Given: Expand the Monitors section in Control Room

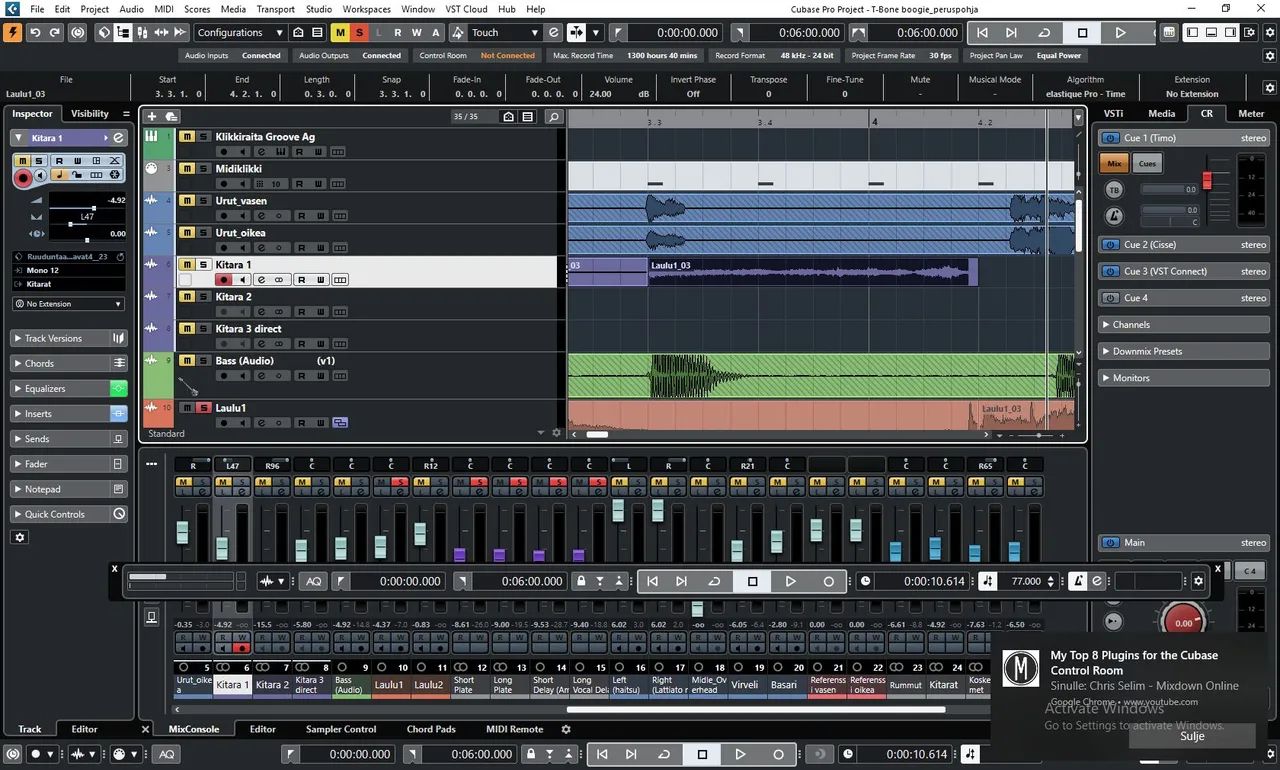Looking at the screenshot, I should click(x=1184, y=378).
